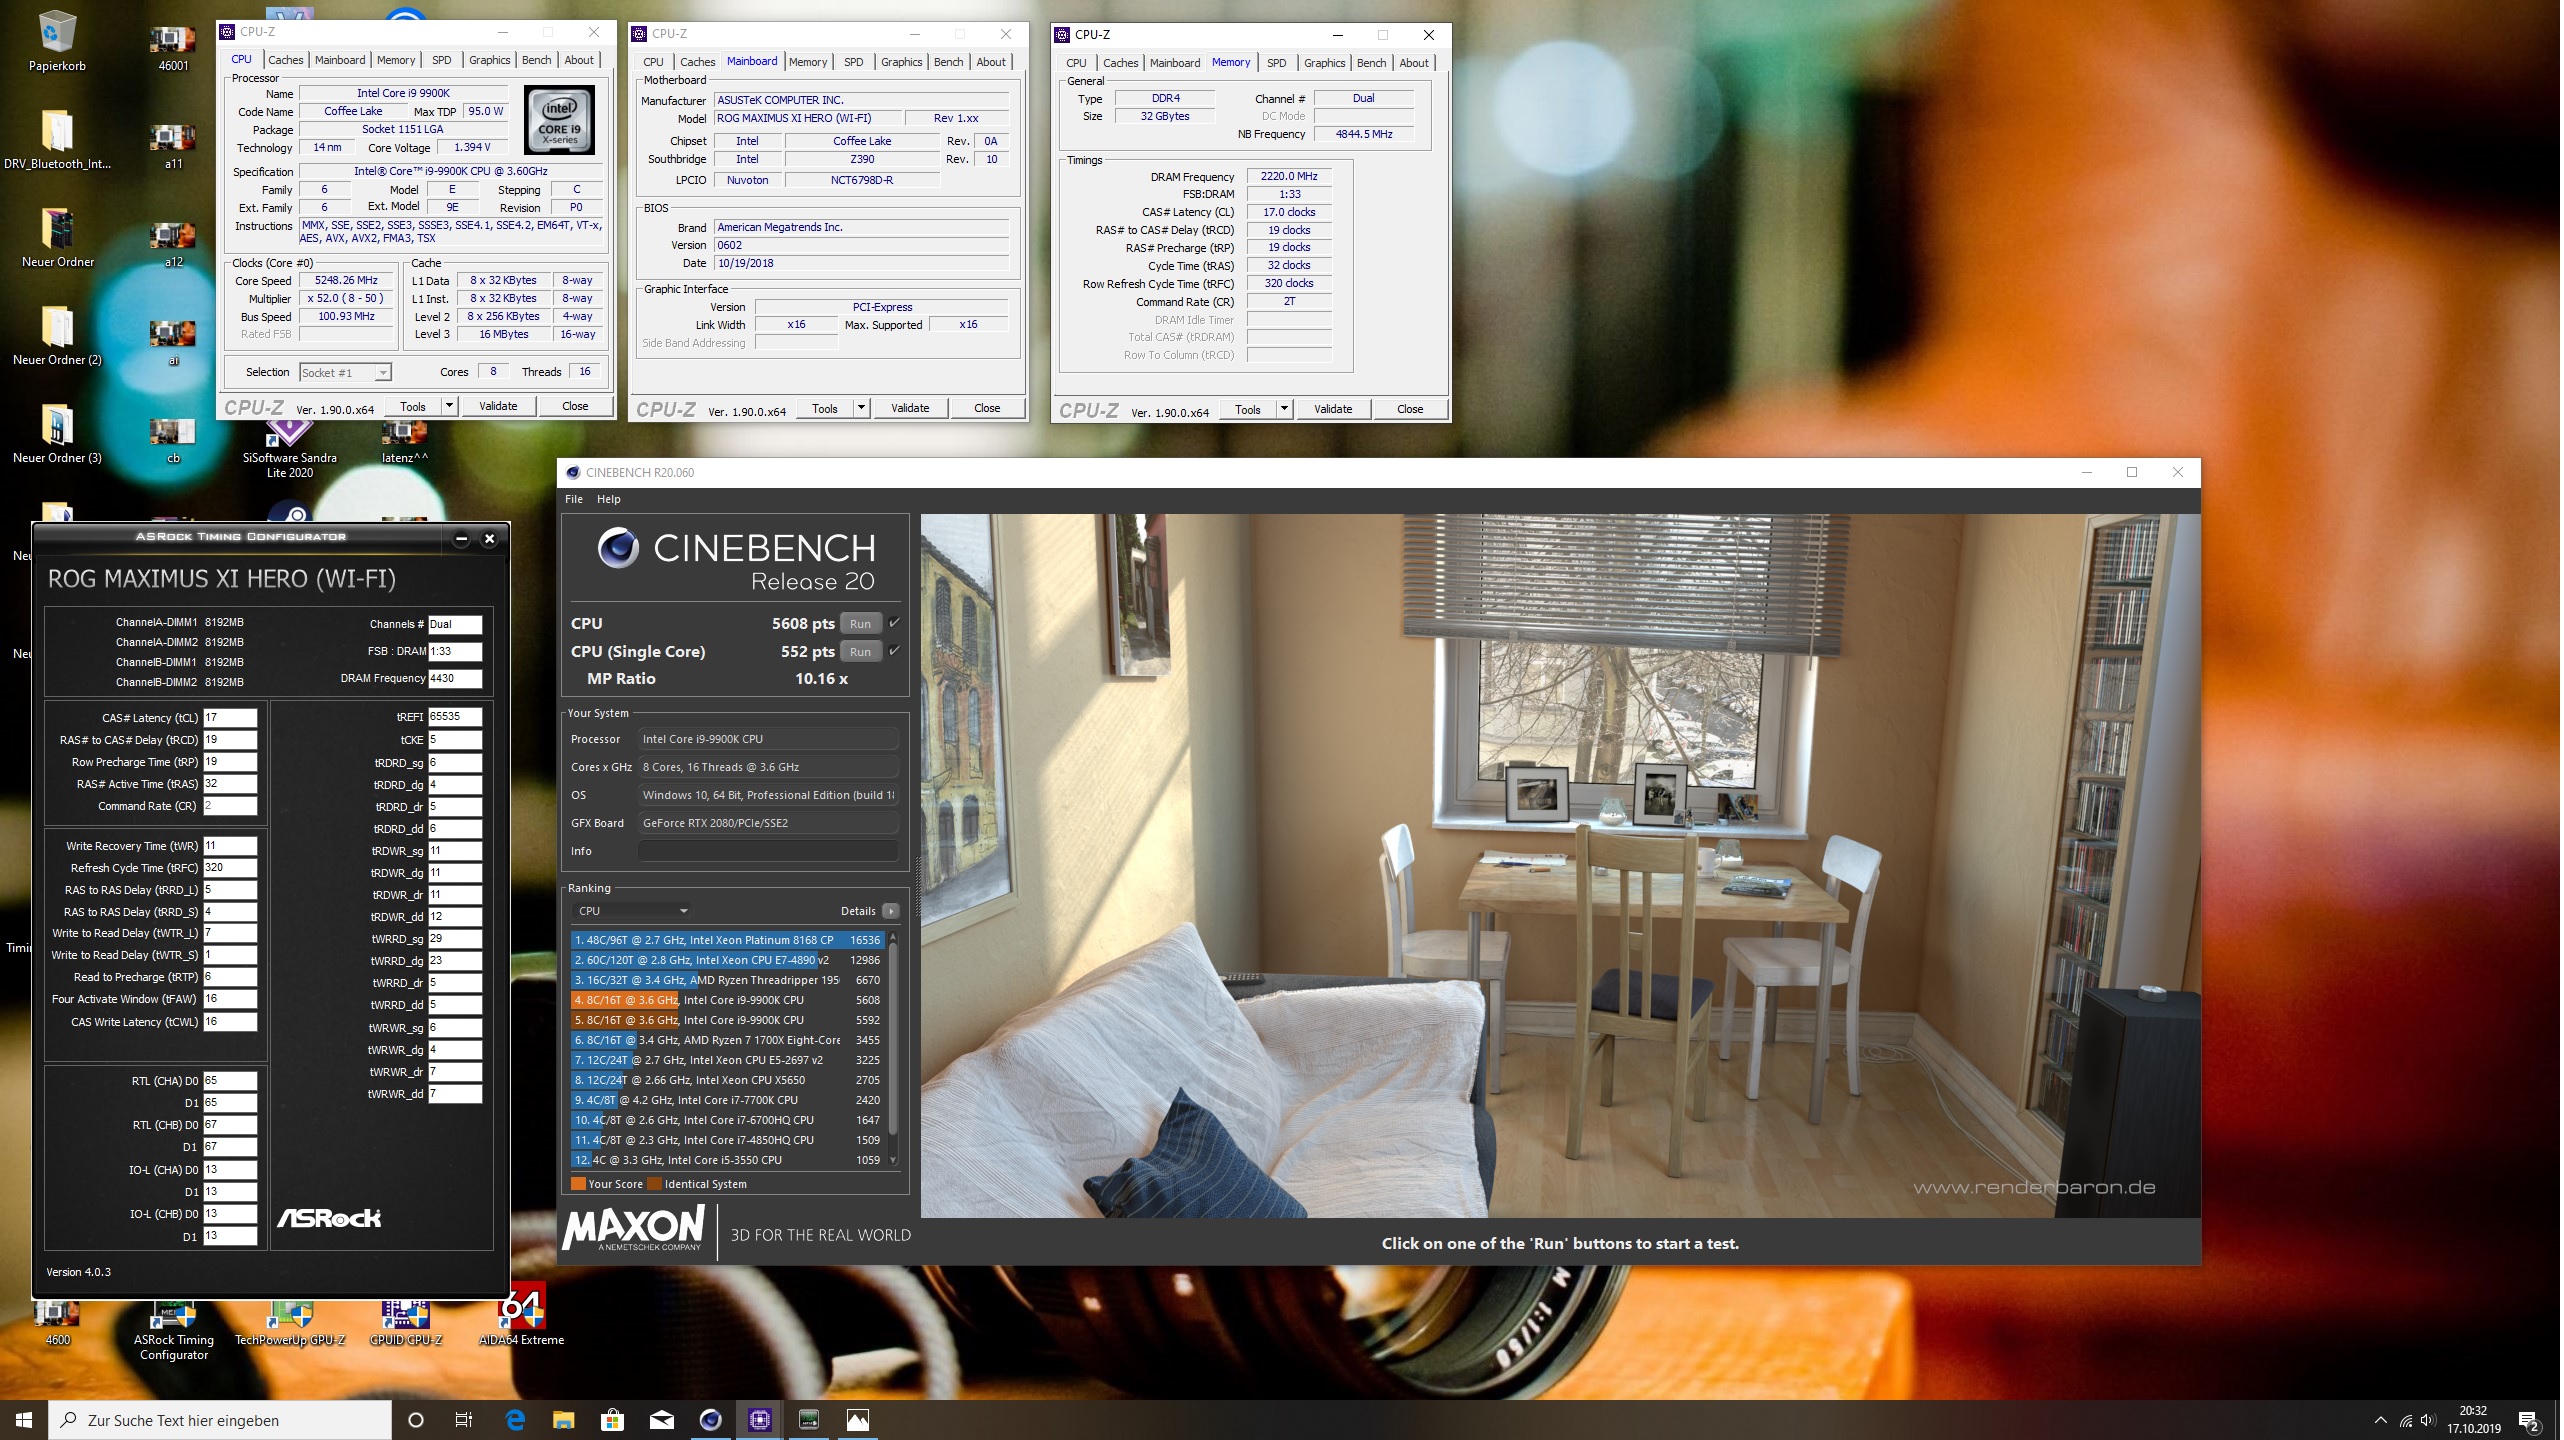Toggle the CPU test checkmark in Cinebench
Viewport: 2564px width, 1440px height.
(x=895, y=623)
